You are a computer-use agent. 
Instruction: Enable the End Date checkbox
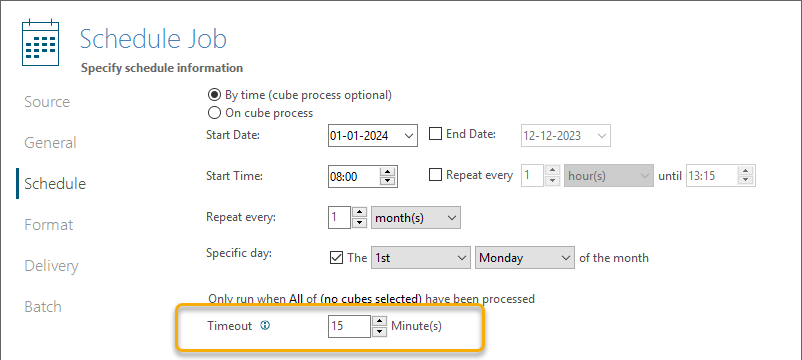tap(435, 134)
